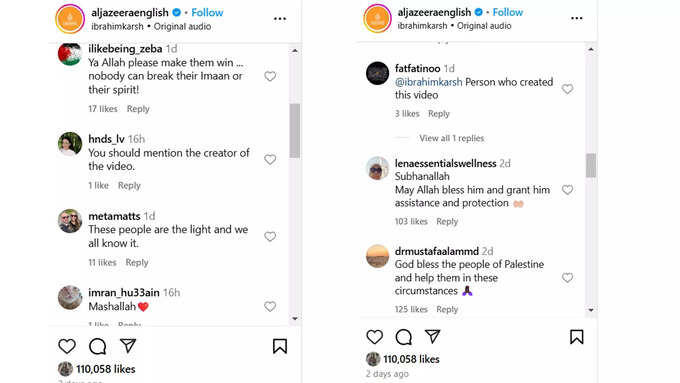
Task: Click the heart icon under the right post
Action: 374,337
